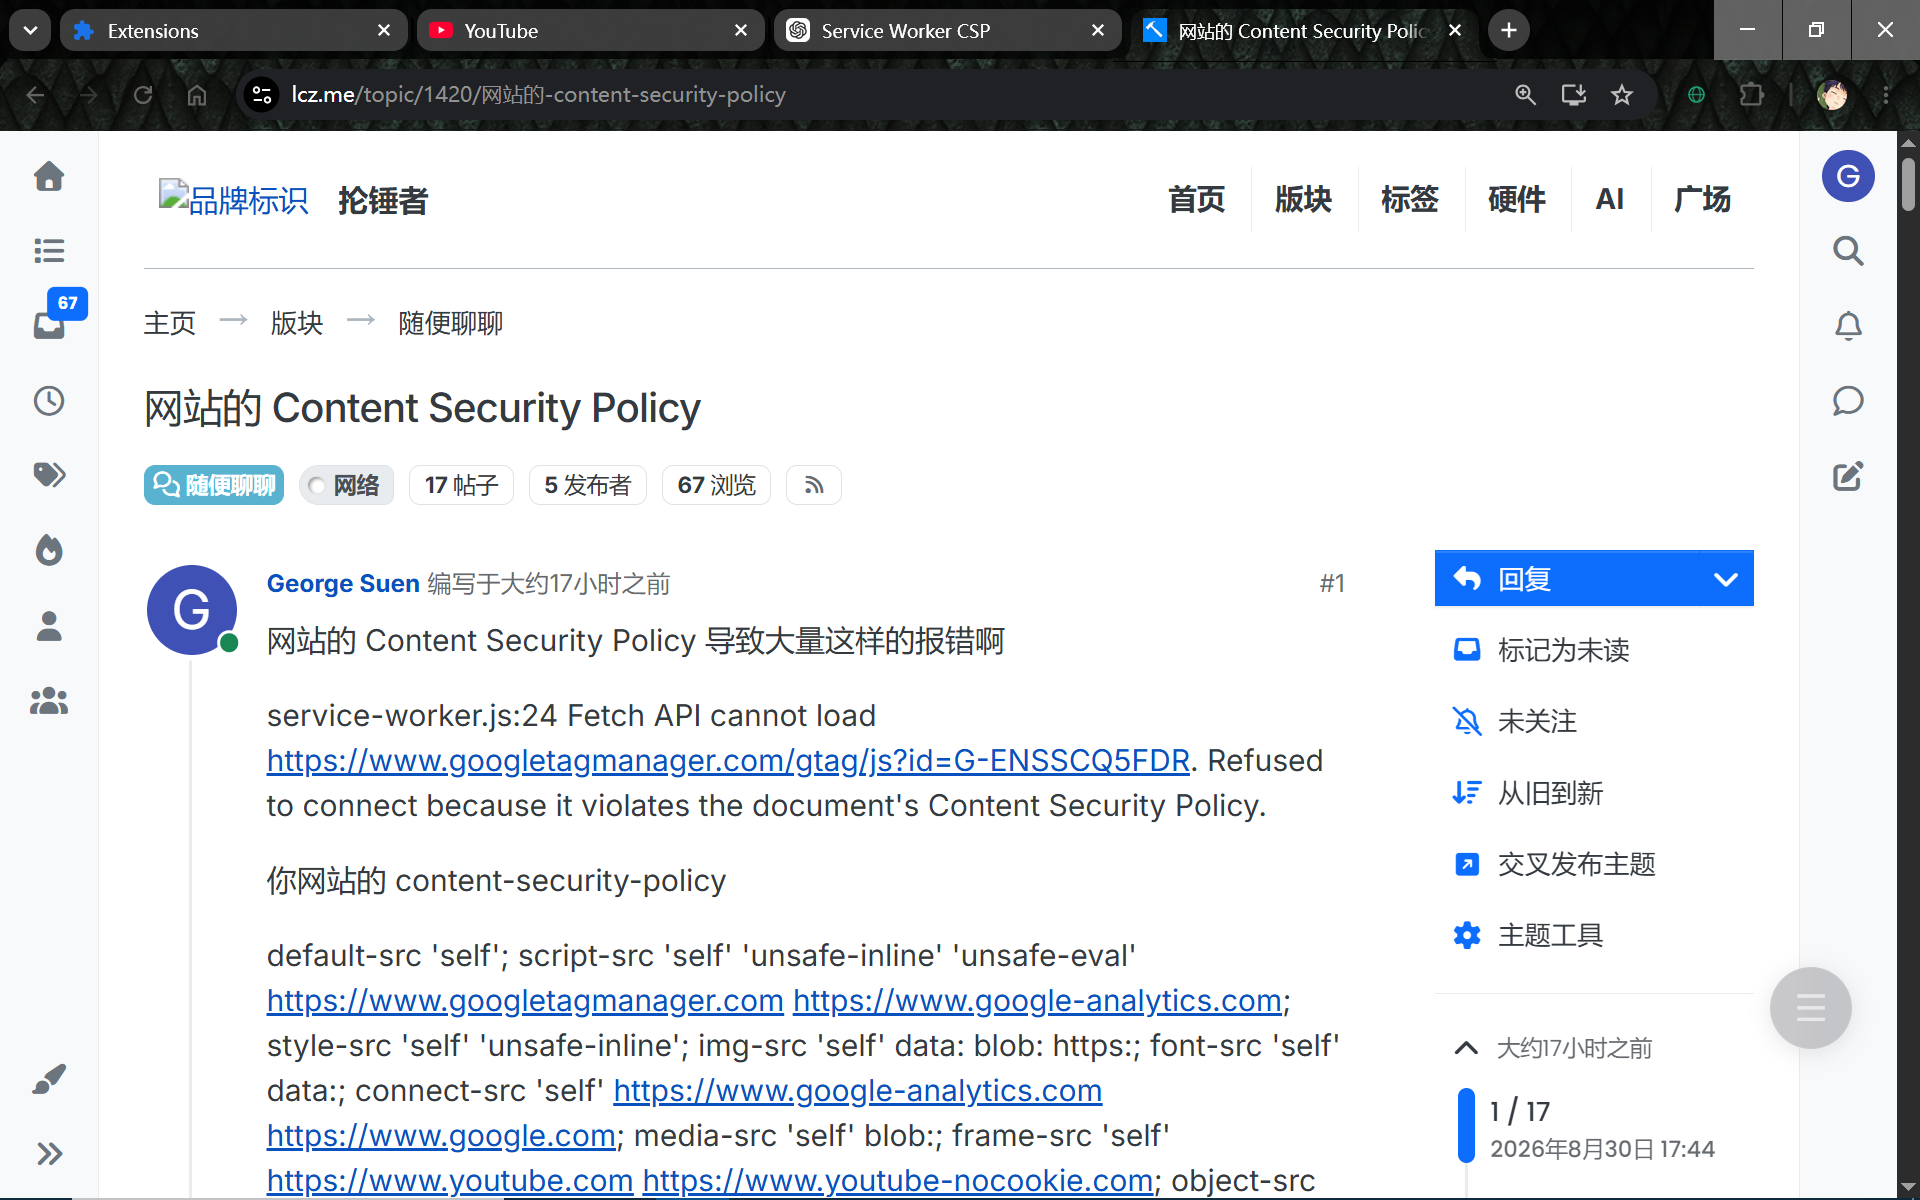Go to the browser home page
The width and height of the screenshot is (1920, 1200).
click(x=197, y=95)
